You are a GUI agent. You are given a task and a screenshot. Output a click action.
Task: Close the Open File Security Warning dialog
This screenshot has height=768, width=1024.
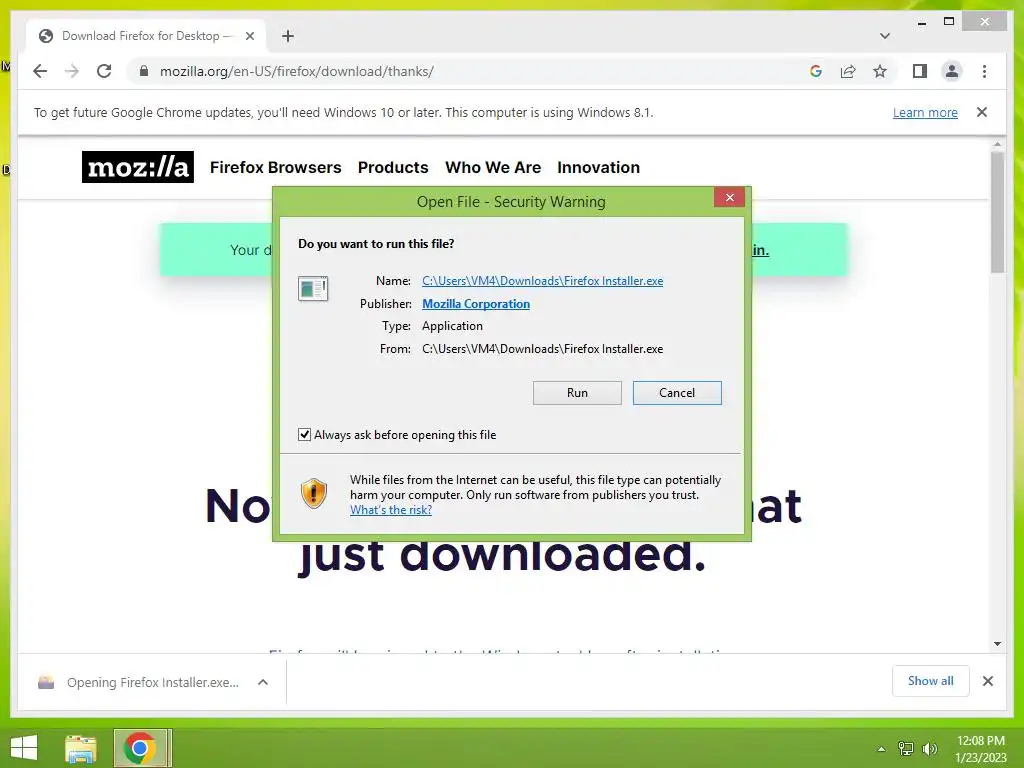pos(729,197)
